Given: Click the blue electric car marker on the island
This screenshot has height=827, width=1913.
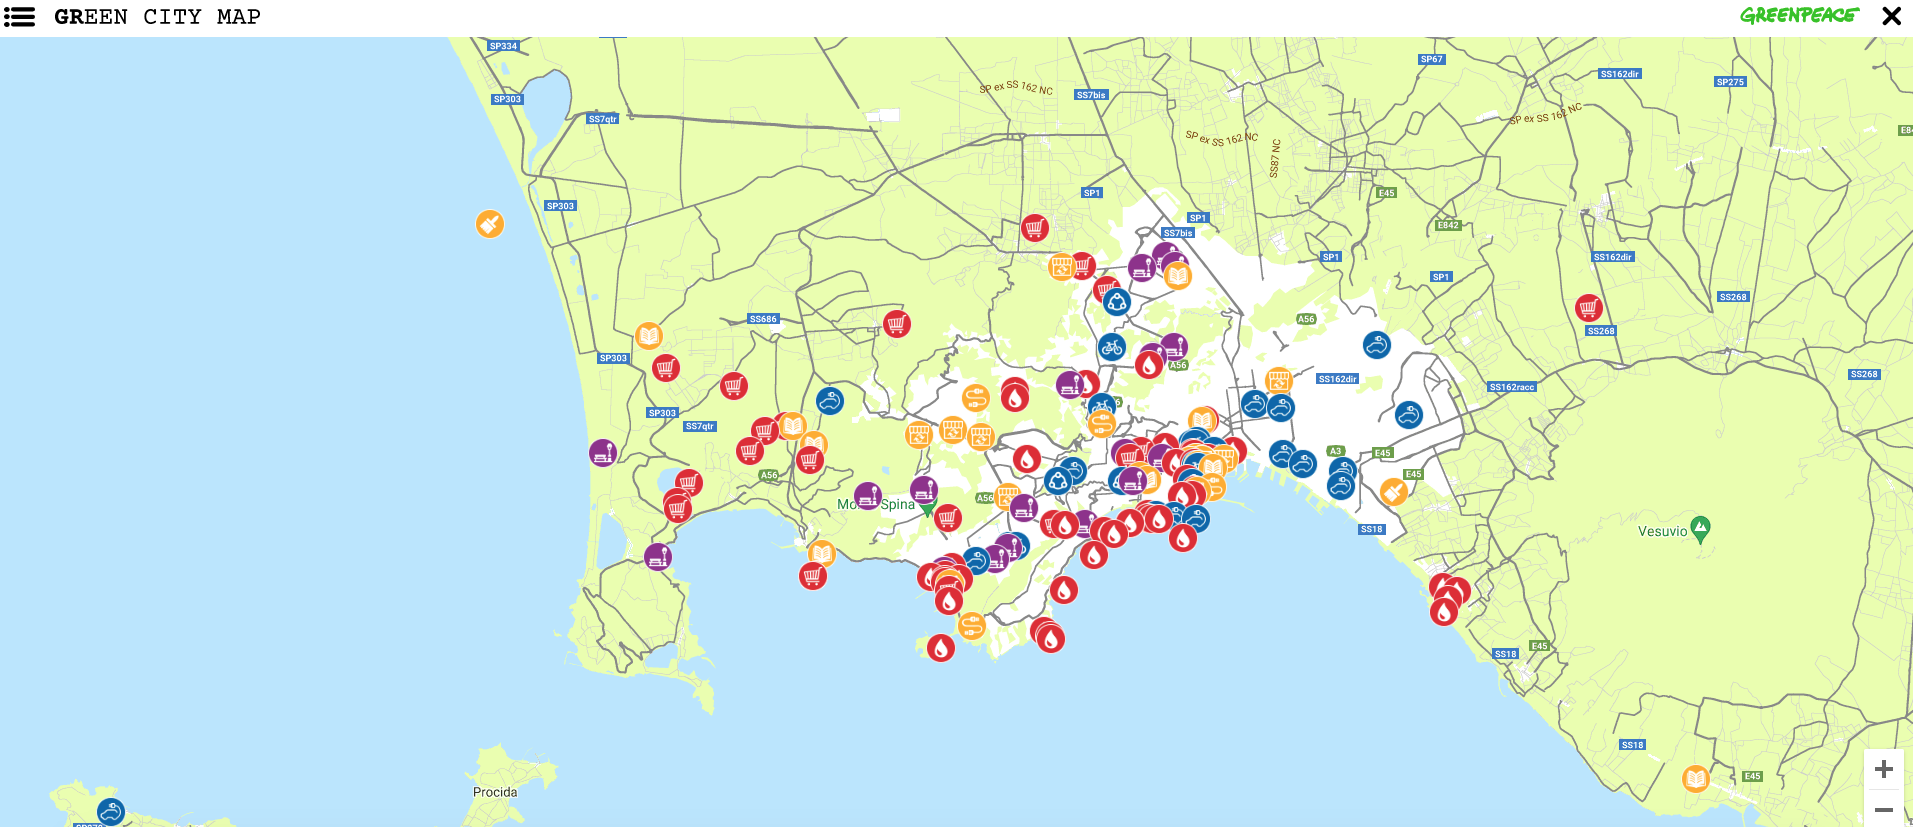Looking at the screenshot, I should pyautogui.click(x=111, y=811).
